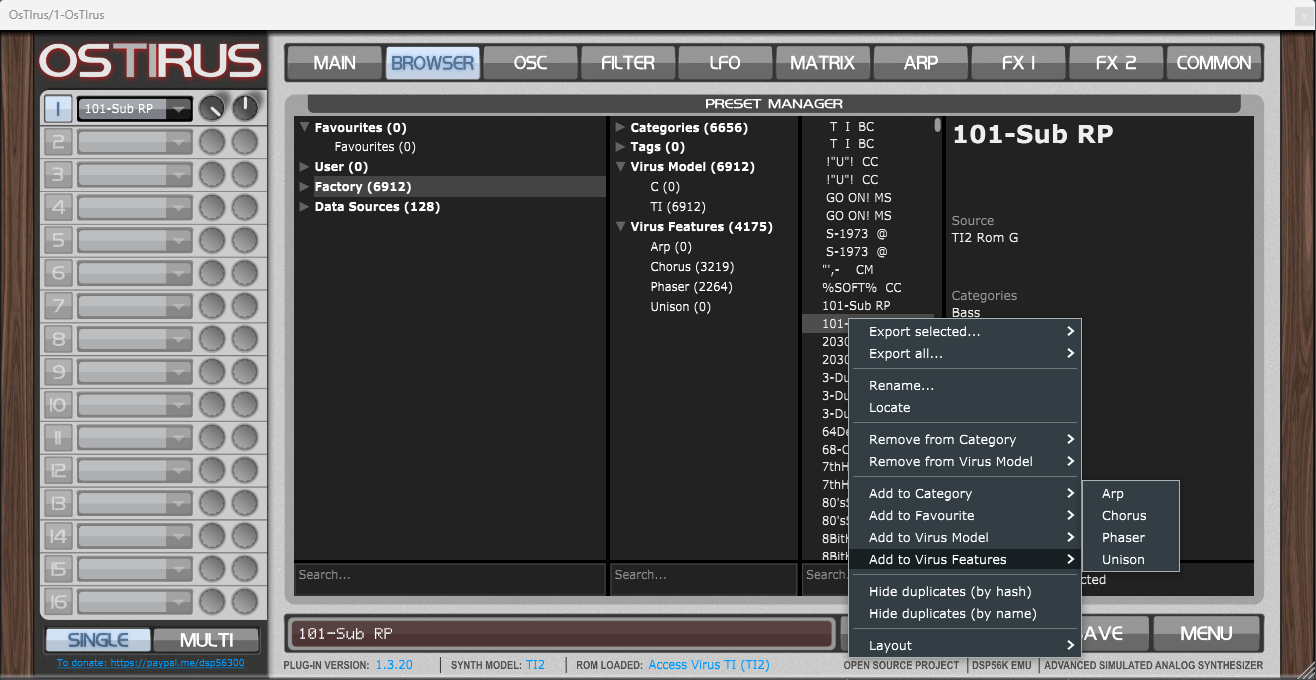Open Remove from Category submenu
Viewport: 1316px width, 680px height.
(x=964, y=439)
